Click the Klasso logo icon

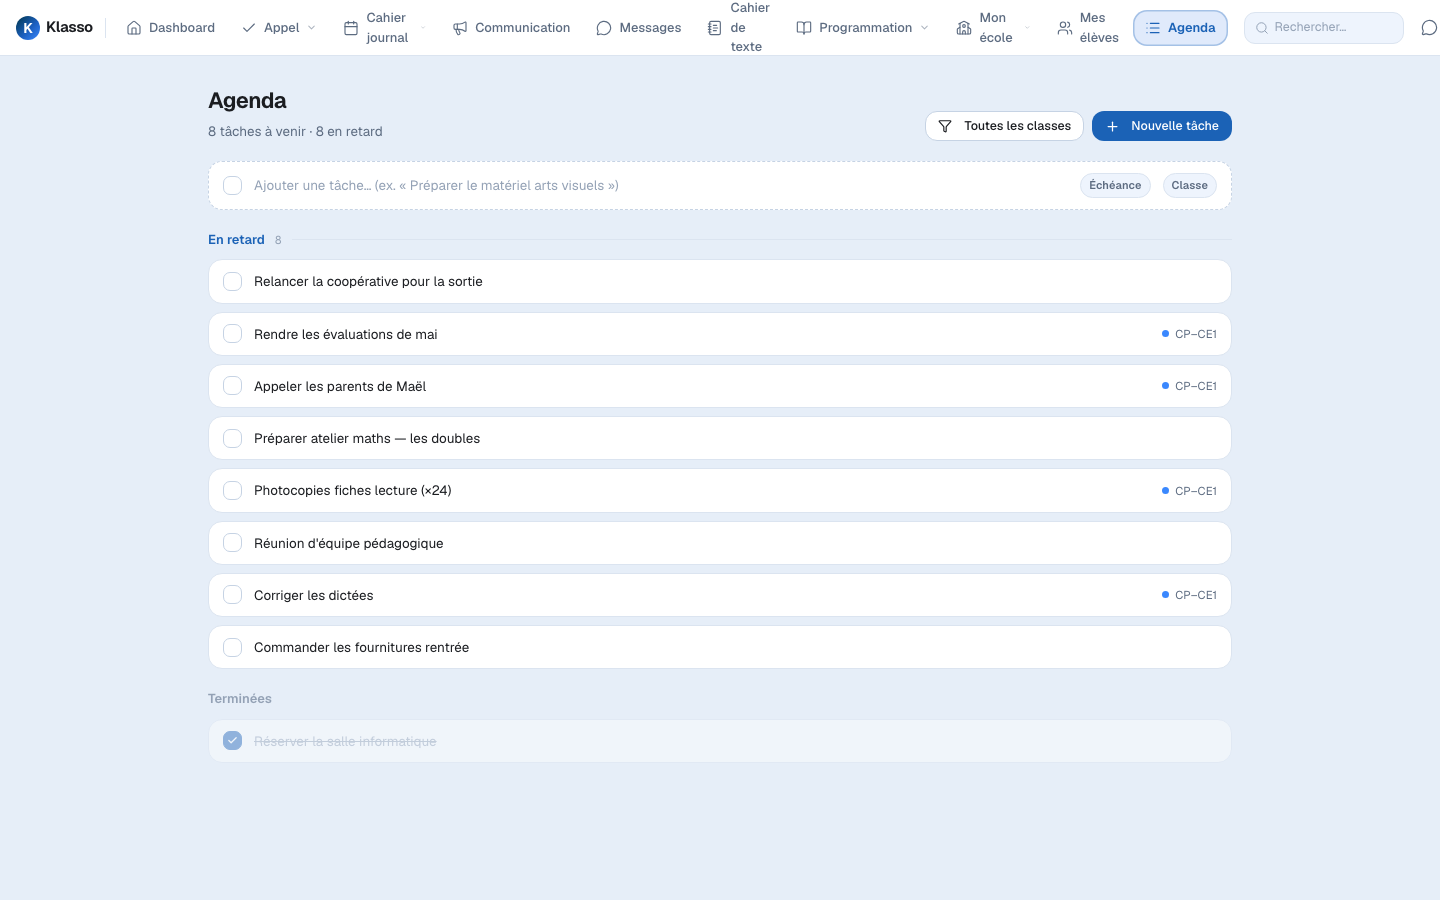[28, 28]
